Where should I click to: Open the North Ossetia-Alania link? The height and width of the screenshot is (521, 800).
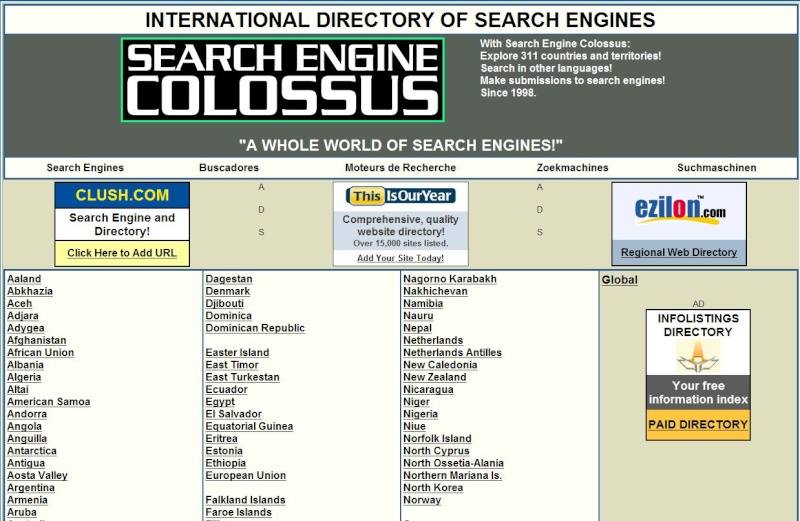[453, 463]
